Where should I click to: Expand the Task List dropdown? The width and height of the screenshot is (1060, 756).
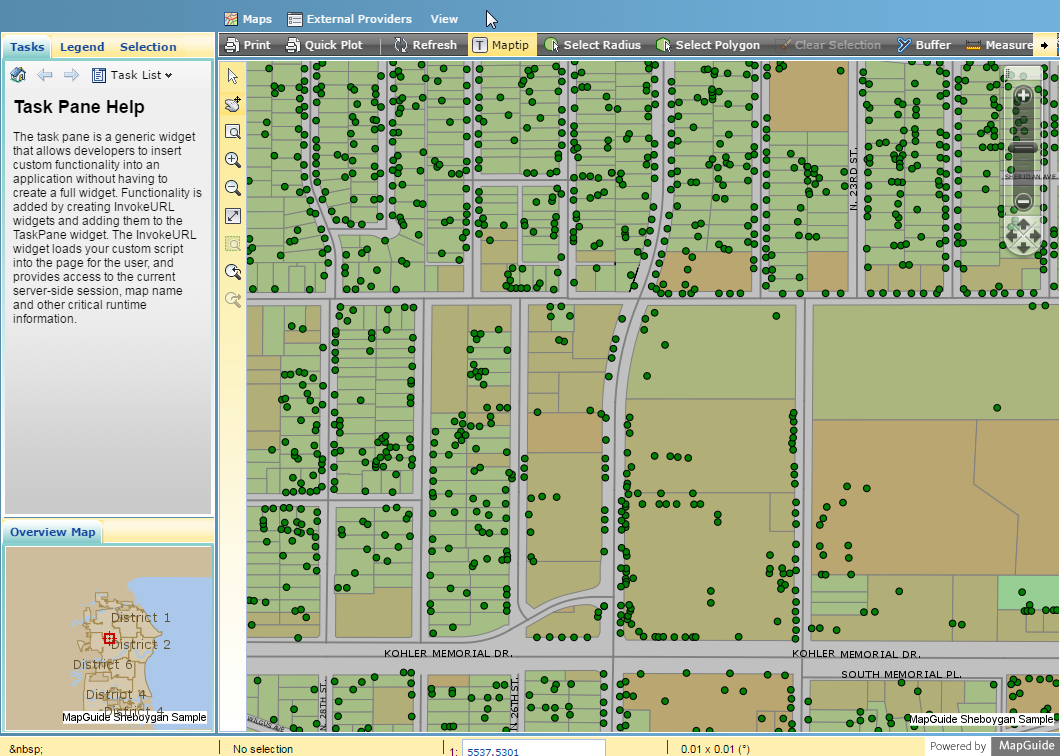coord(132,75)
